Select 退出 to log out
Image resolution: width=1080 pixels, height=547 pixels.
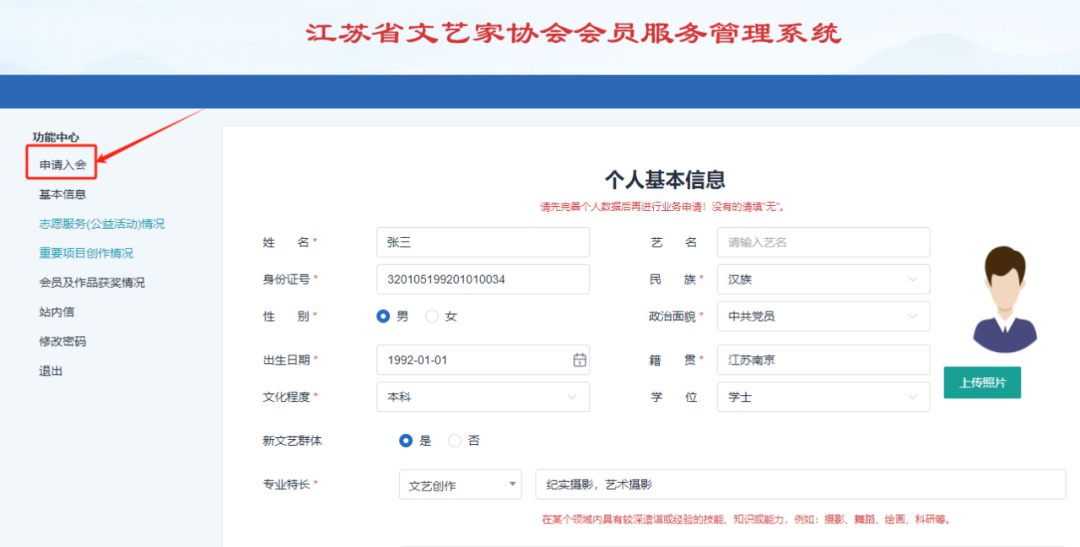click(x=51, y=371)
